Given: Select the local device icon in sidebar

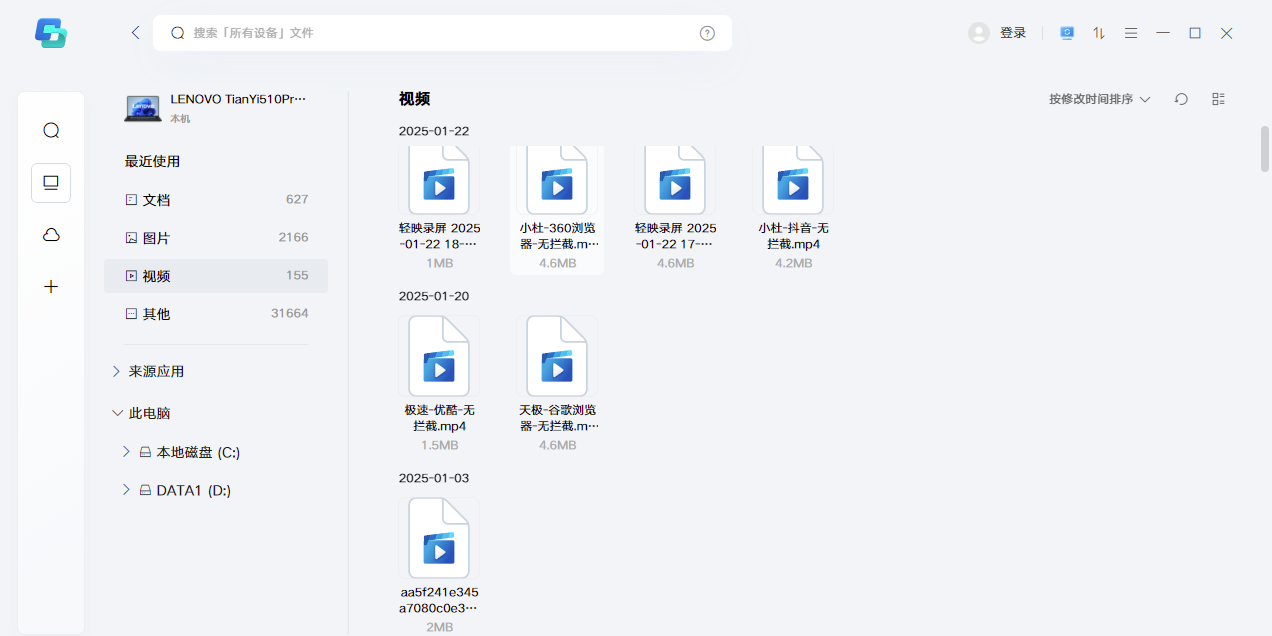Looking at the screenshot, I should pyautogui.click(x=51, y=183).
